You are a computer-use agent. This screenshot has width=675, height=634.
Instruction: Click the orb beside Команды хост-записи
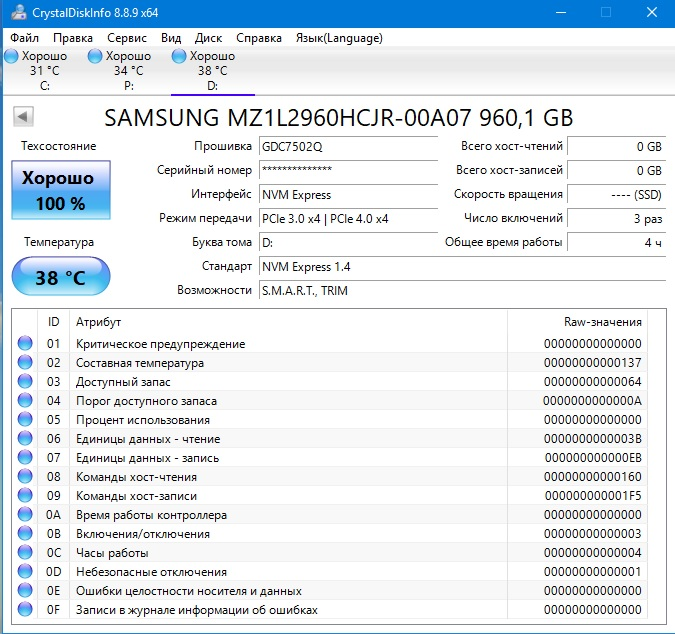25,495
